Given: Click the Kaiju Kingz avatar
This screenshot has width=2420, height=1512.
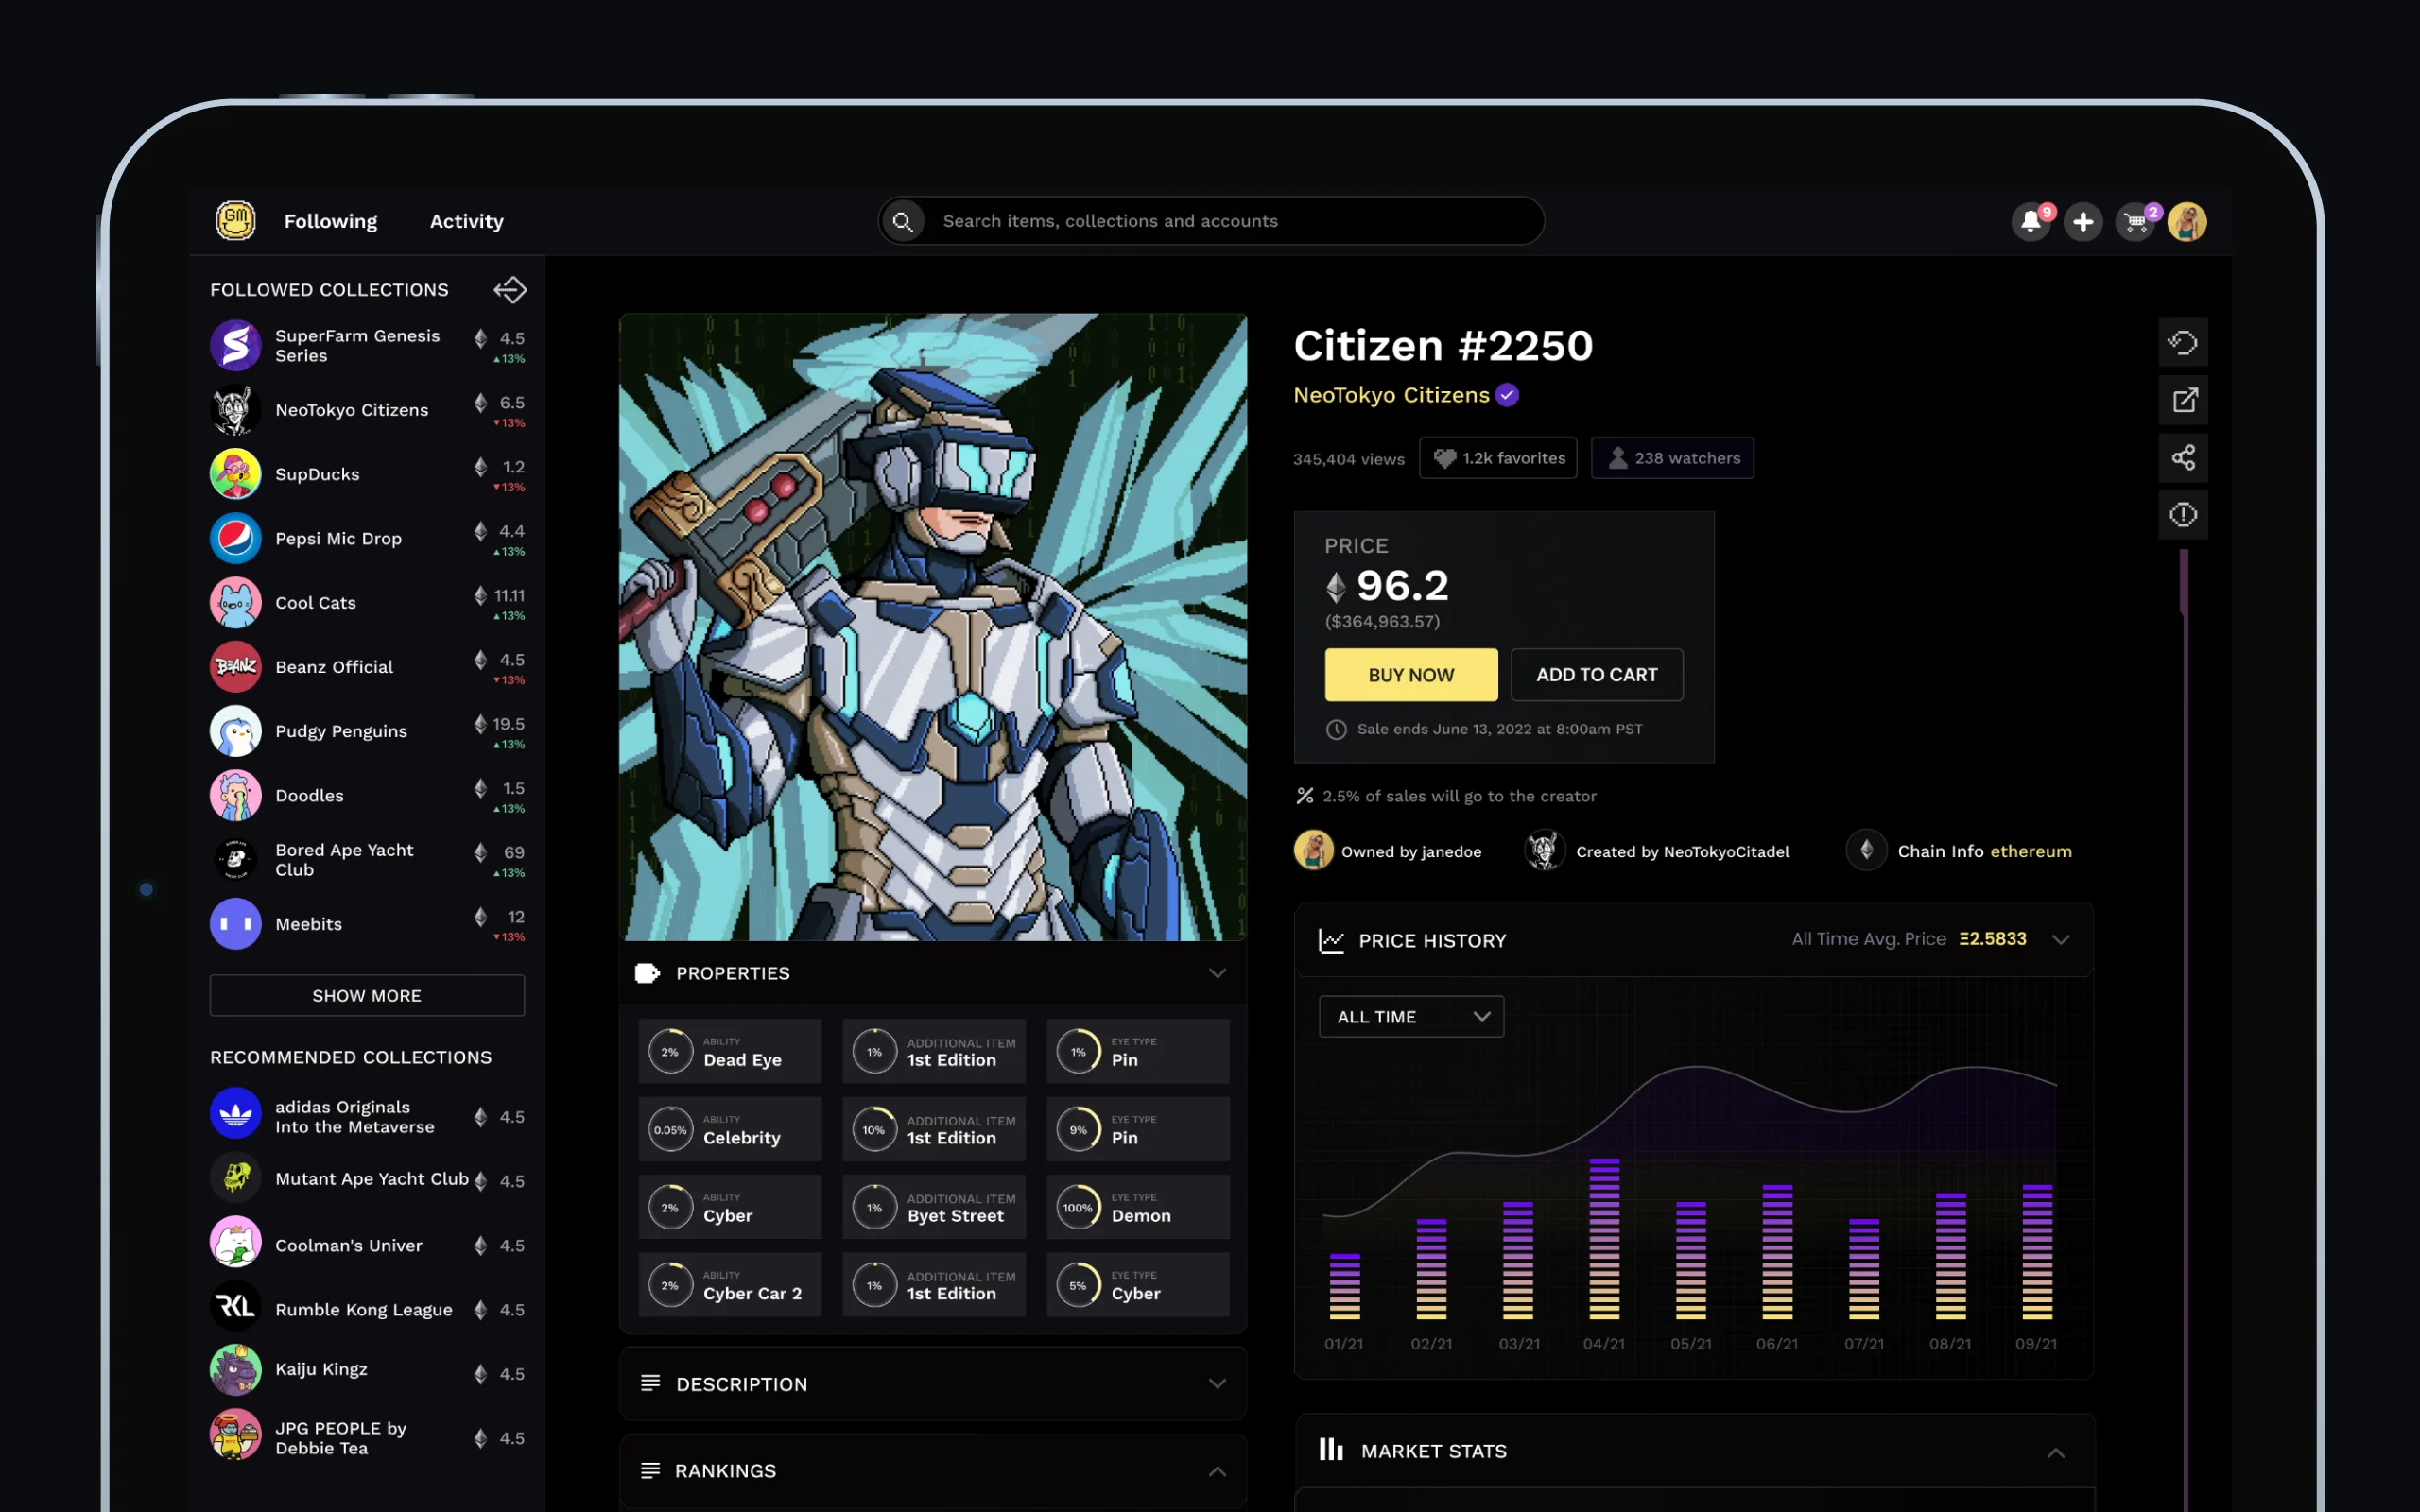Looking at the screenshot, I should (236, 1370).
